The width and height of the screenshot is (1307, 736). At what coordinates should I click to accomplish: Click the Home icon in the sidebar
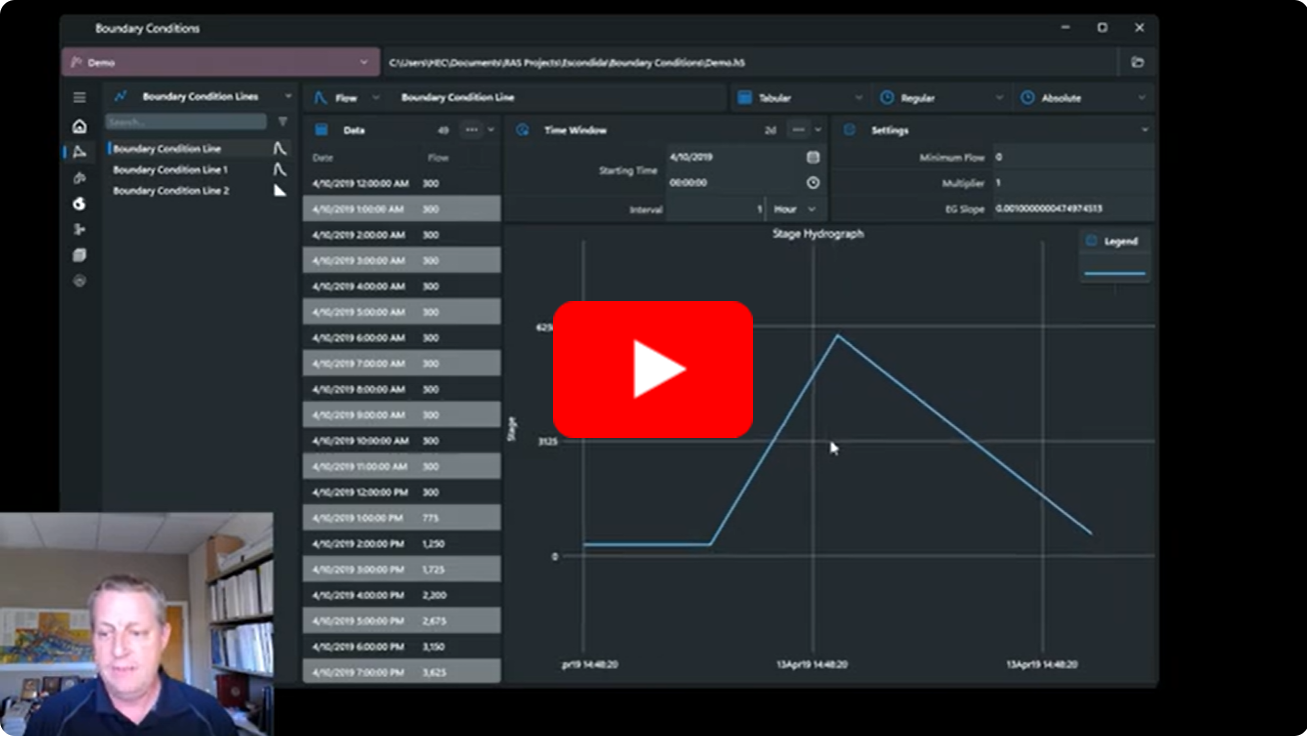coord(79,126)
